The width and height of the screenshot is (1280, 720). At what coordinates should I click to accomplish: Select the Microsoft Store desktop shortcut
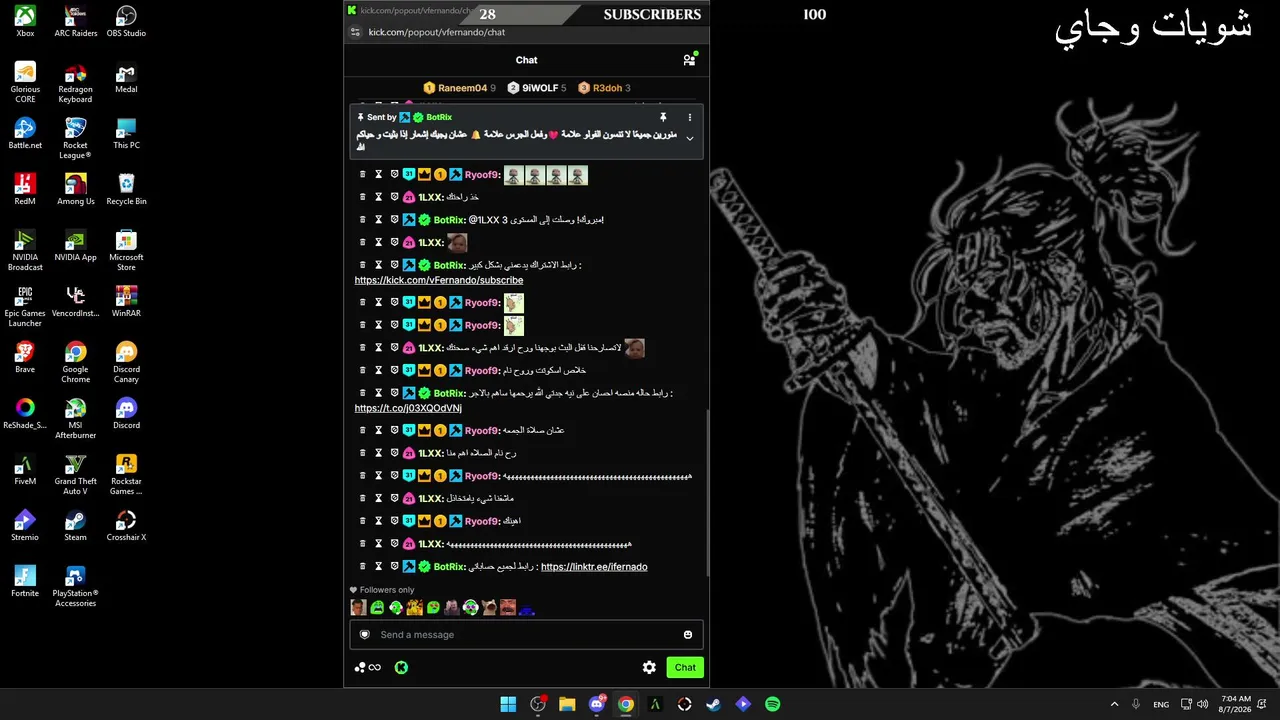tap(126, 251)
